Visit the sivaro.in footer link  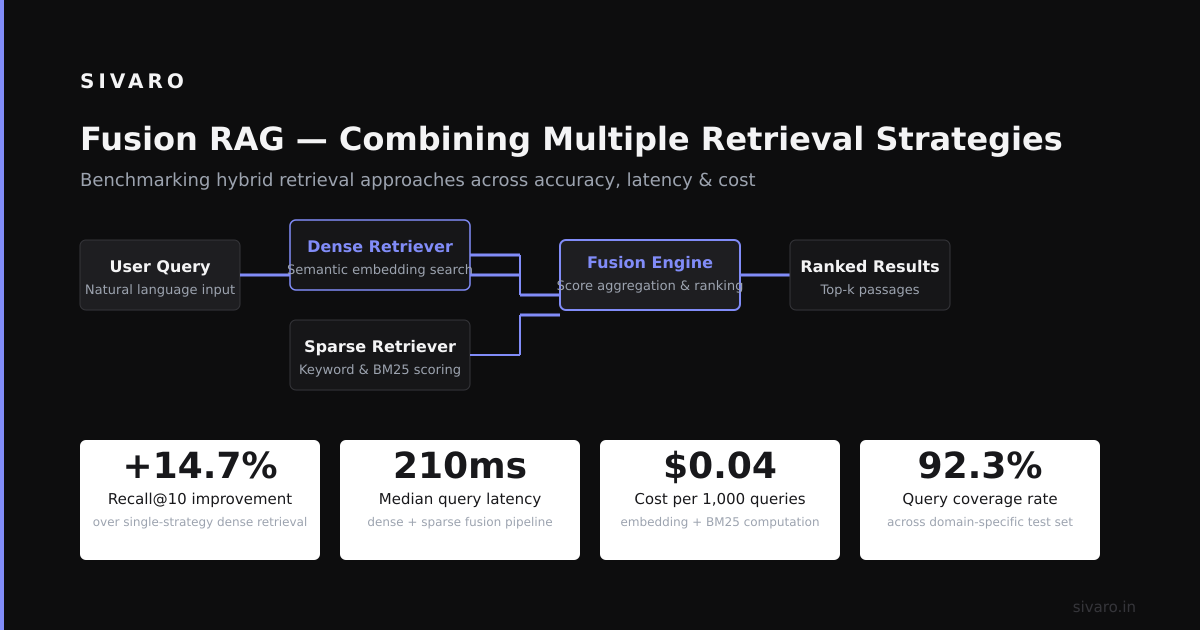click(1104, 607)
